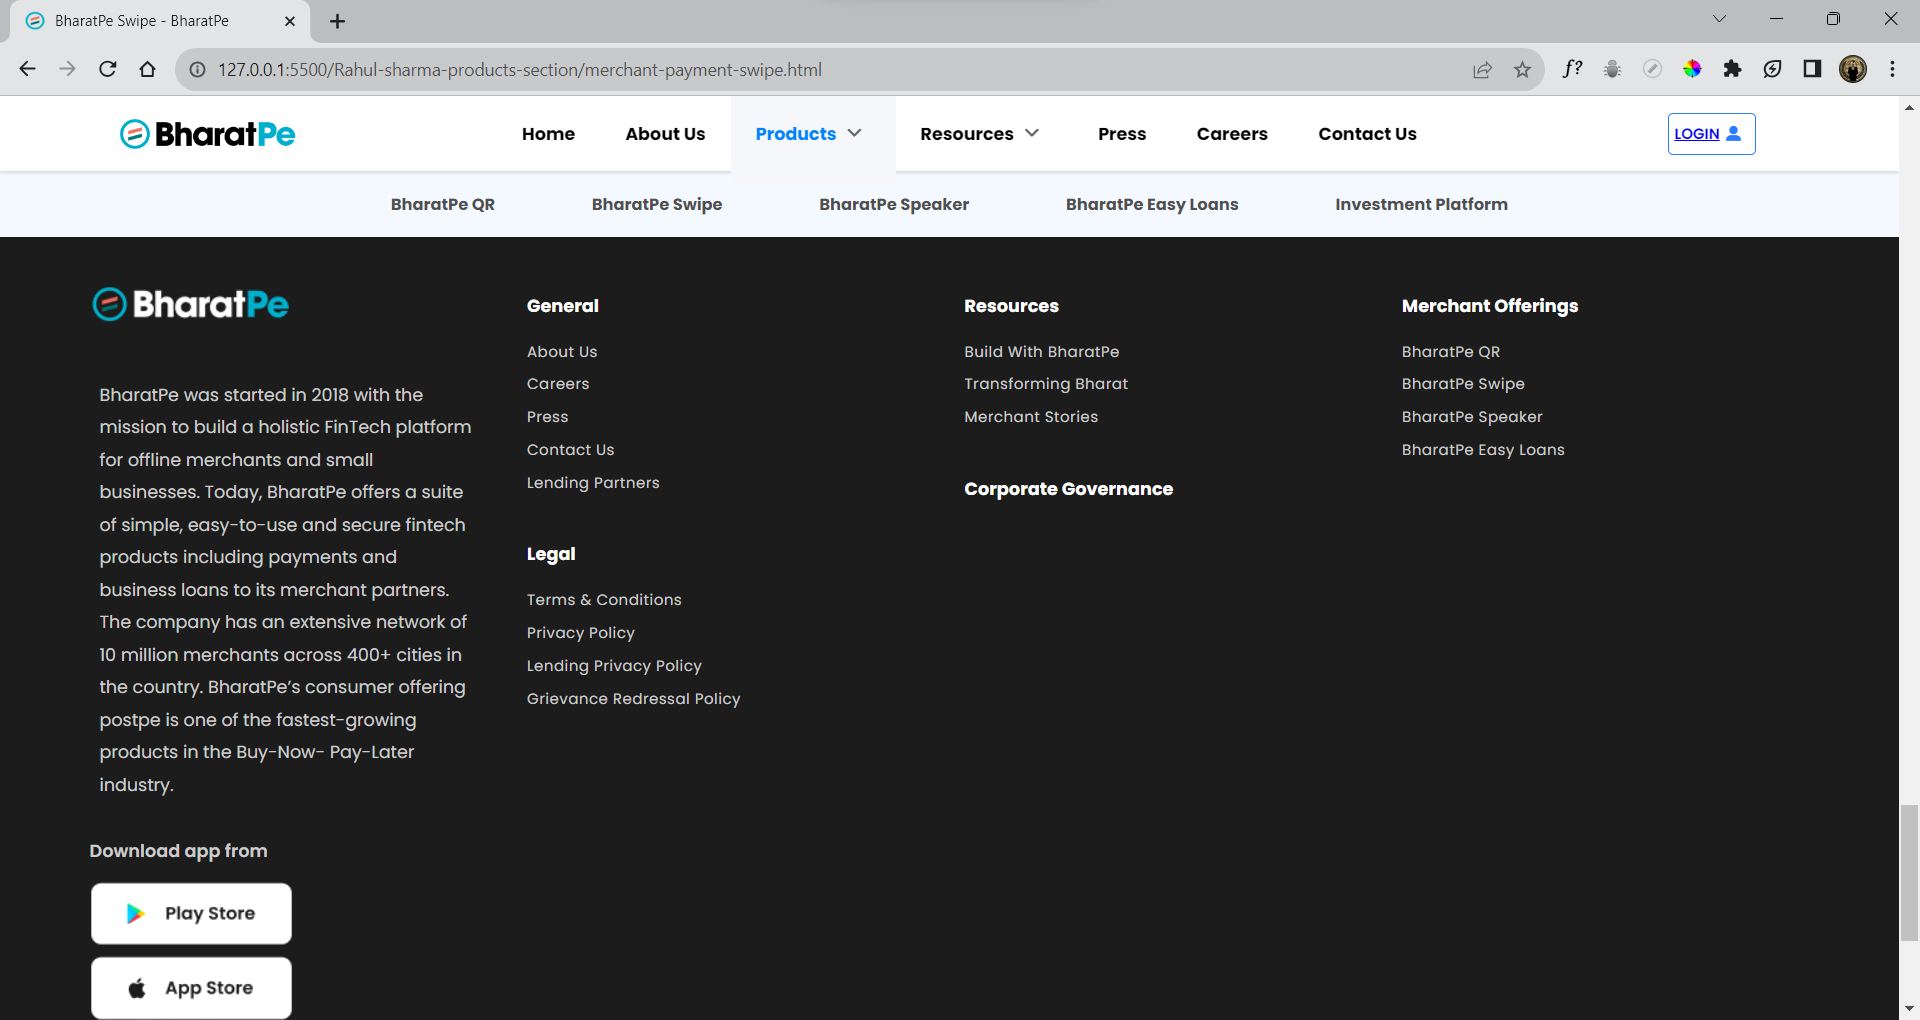Open a new browser tab
Screen dimensions: 1920x1020
[x=338, y=21]
